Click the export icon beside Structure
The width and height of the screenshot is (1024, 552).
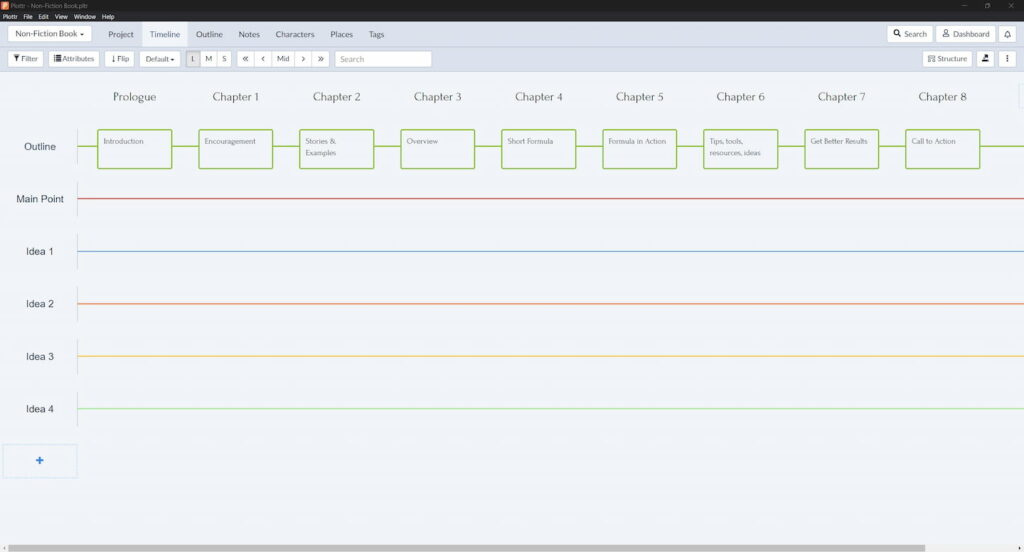pos(985,59)
